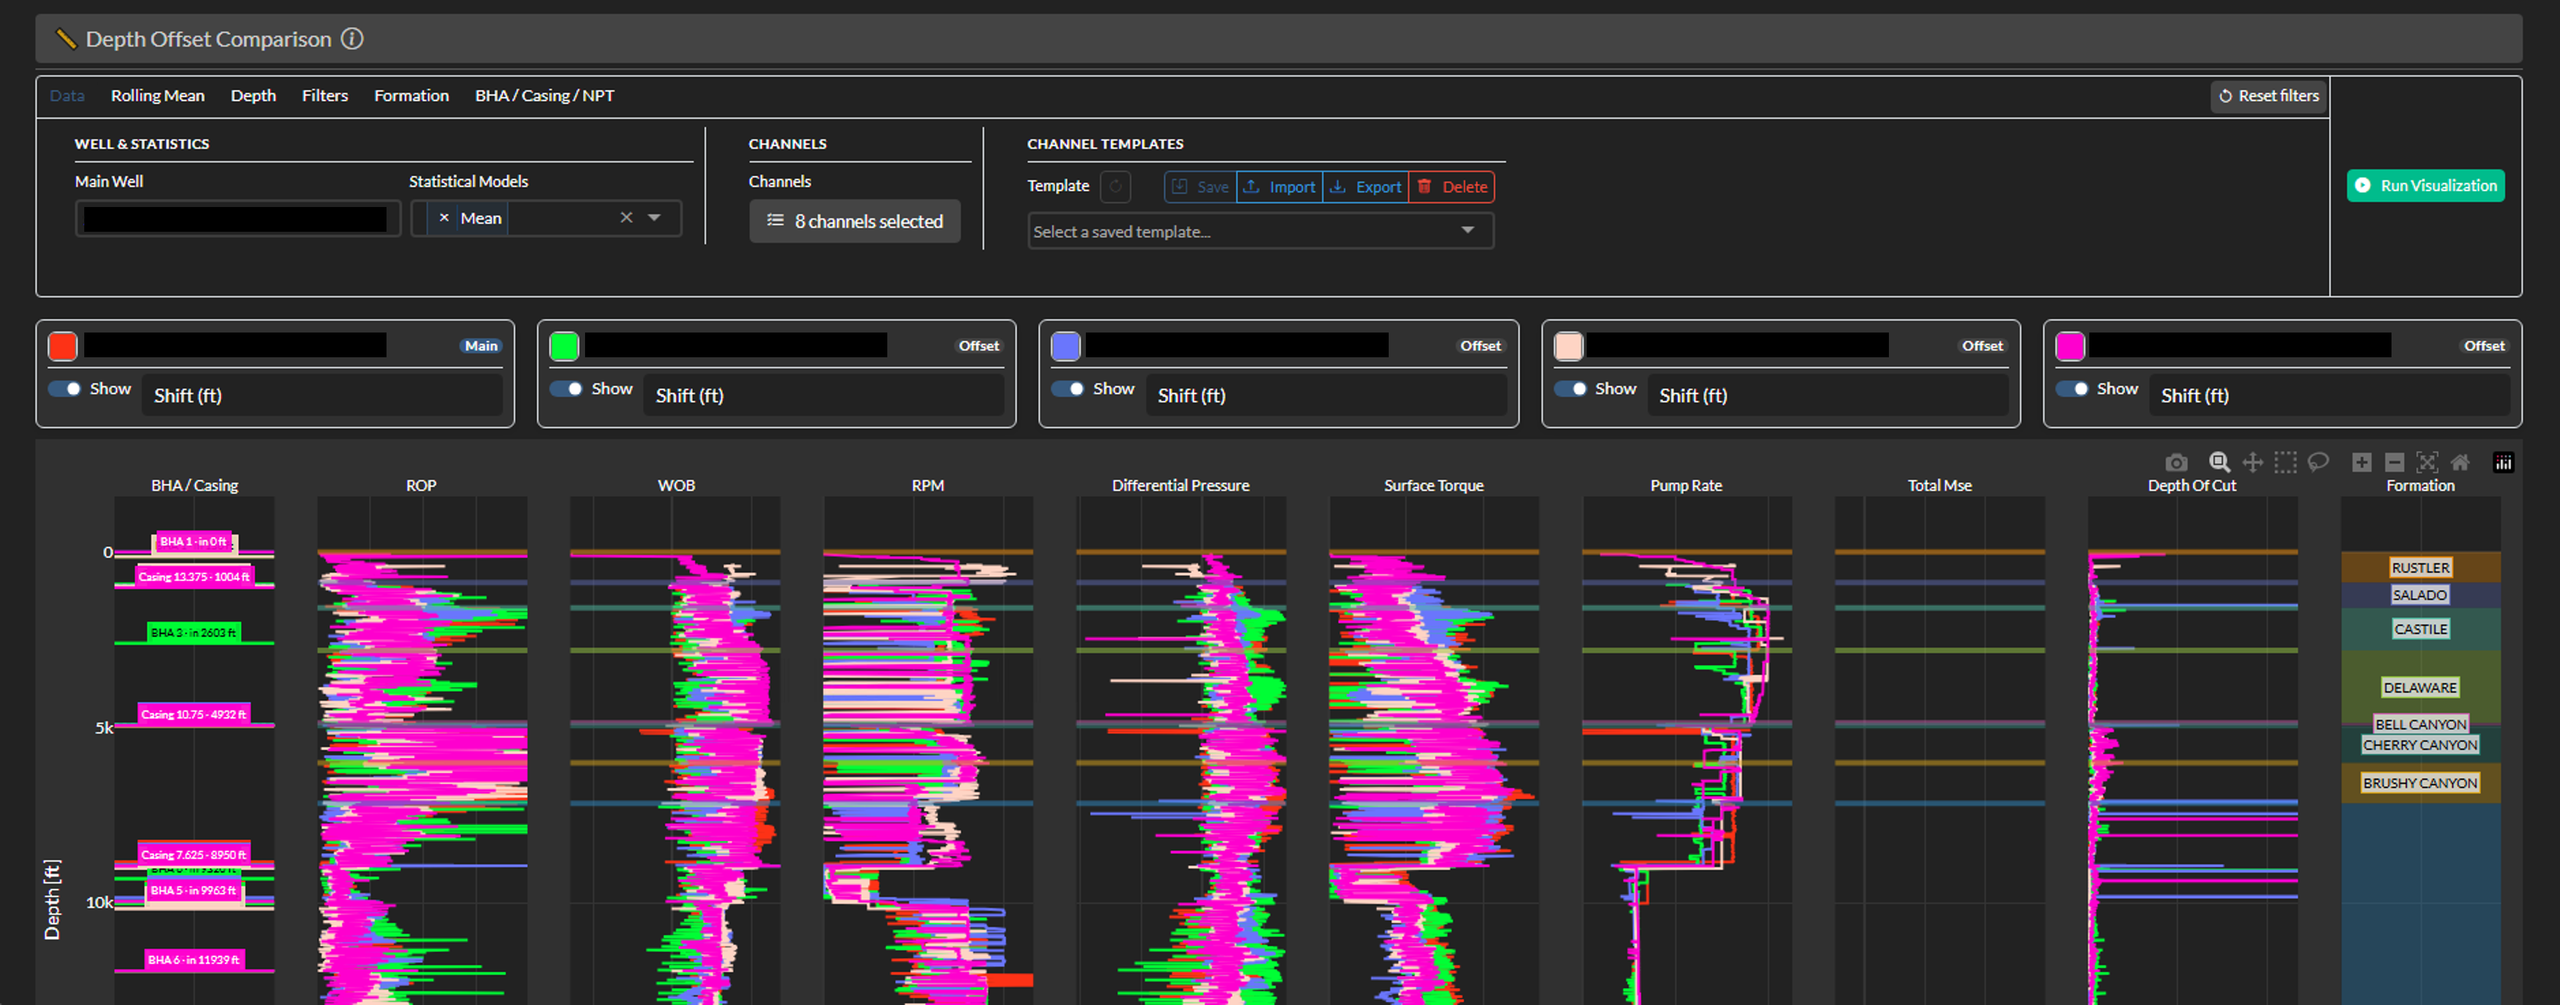The image size is (2560, 1005).
Task: Click the Run Visualization button
Action: (2426, 186)
